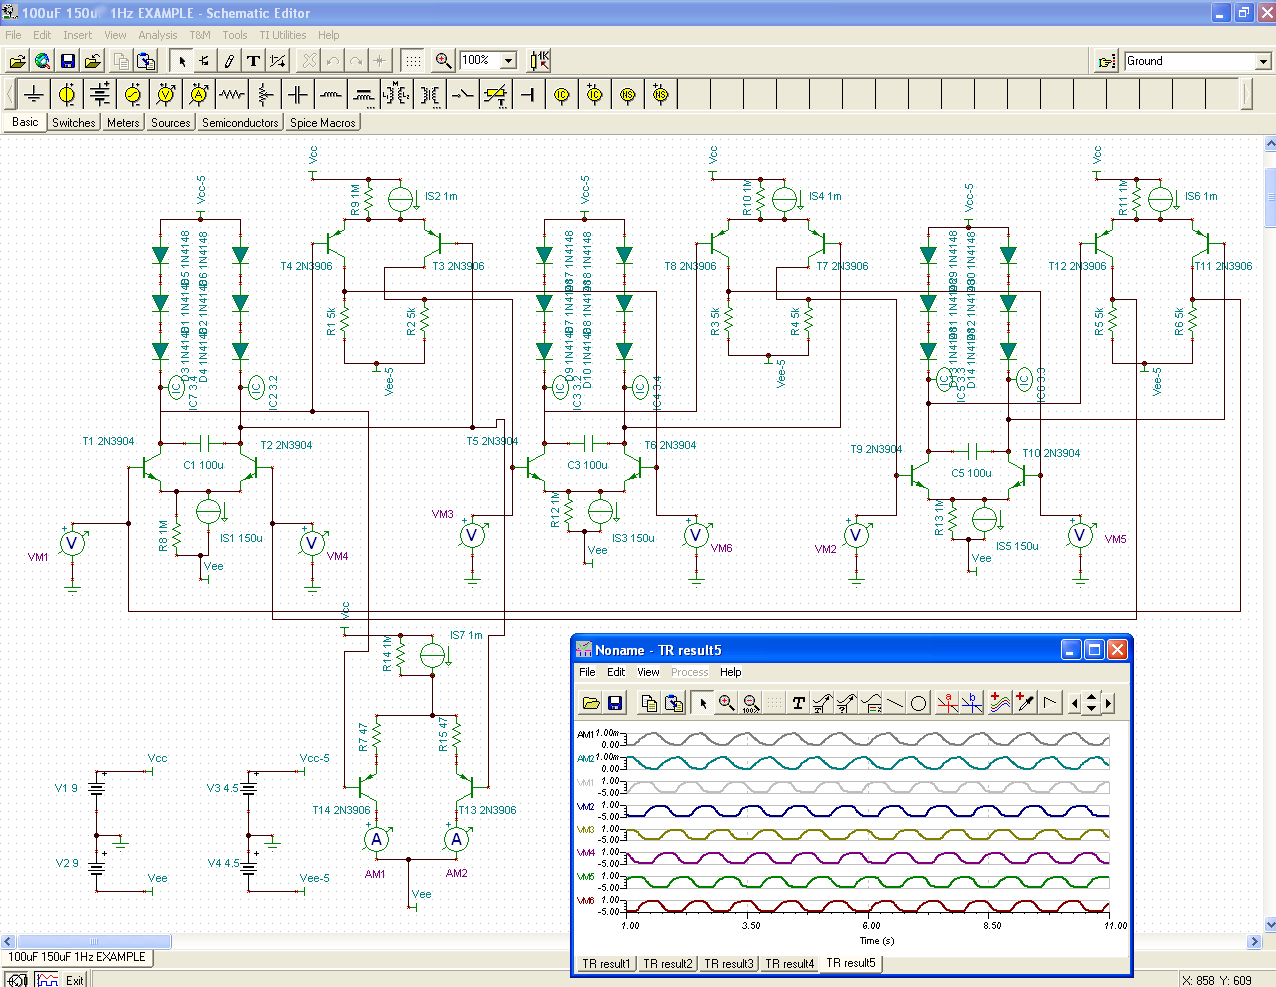
Task: Activate the selection arrow mode
Action: (x=181, y=61)
